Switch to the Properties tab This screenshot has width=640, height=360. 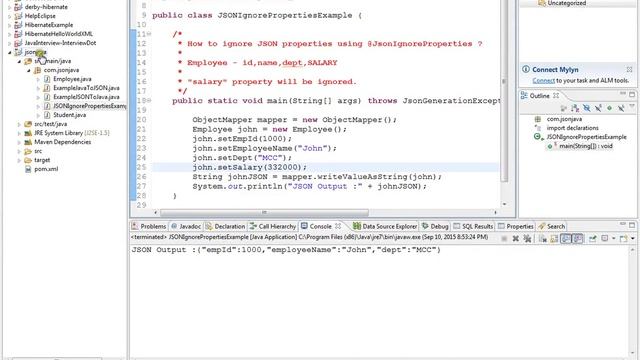[516, 226]
